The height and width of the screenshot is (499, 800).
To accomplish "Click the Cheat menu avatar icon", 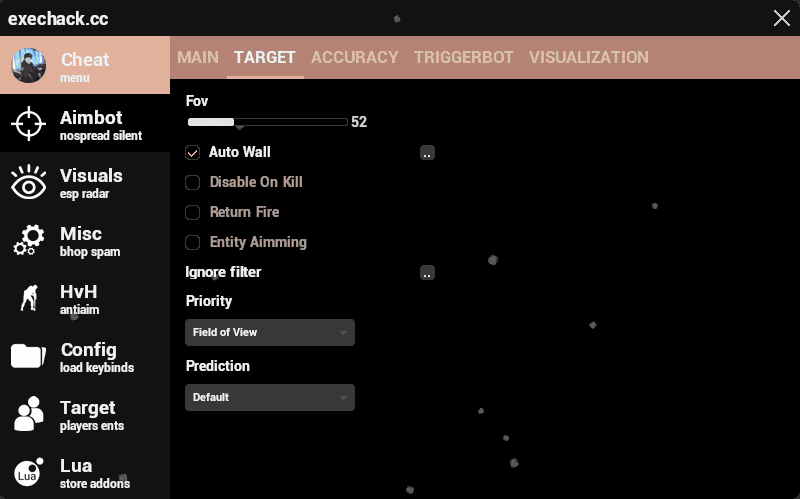I will click(29, 66).
